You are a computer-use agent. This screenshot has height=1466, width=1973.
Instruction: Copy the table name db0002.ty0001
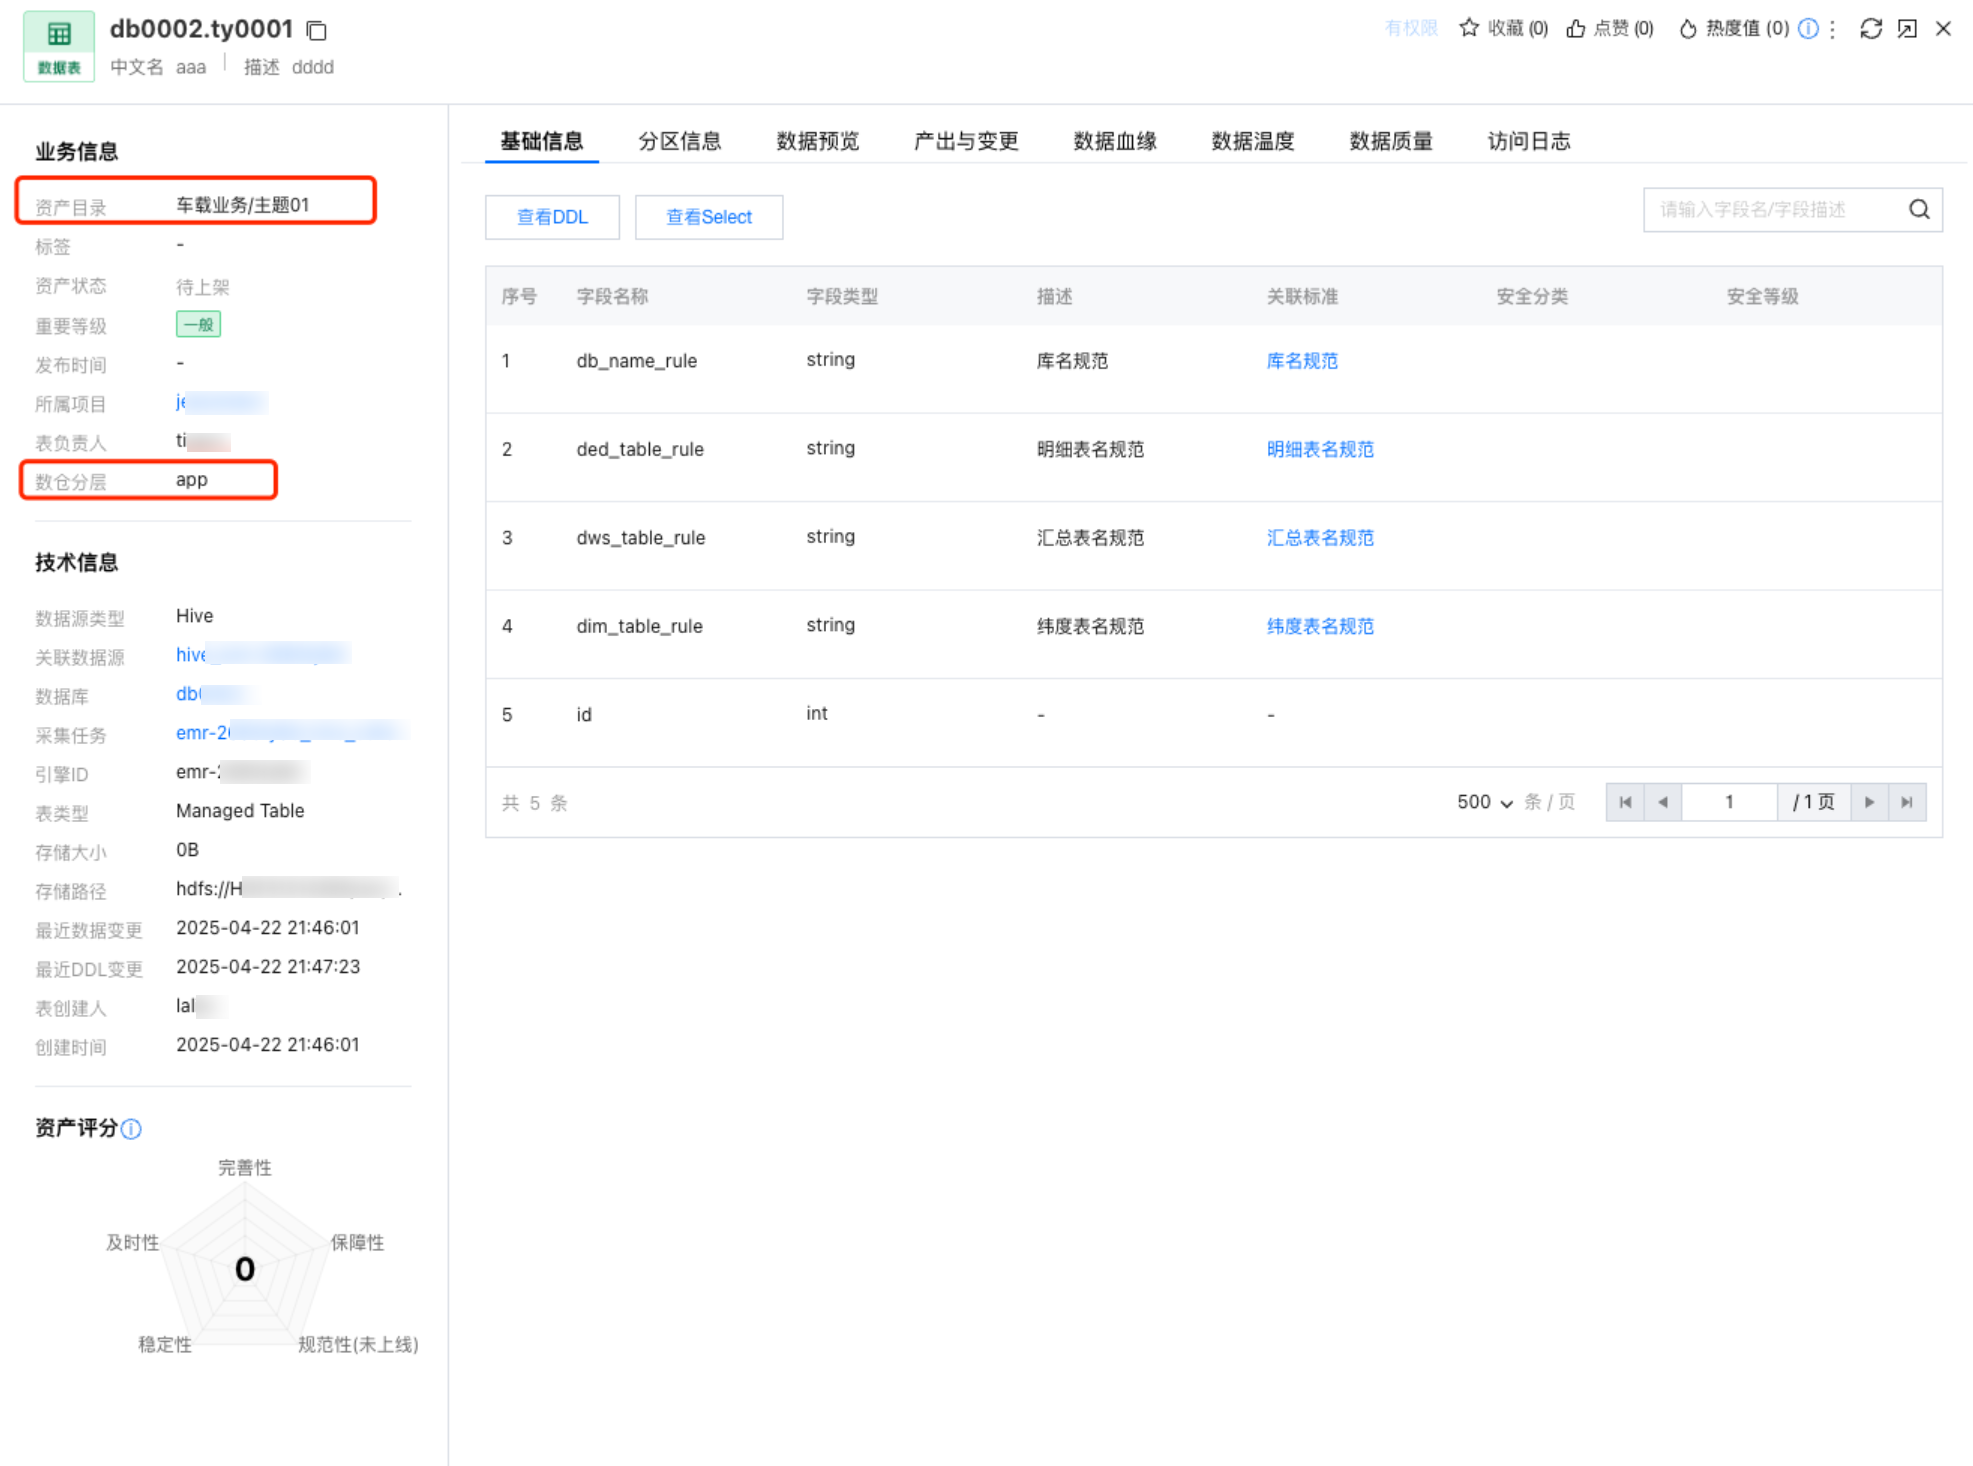tap(317, 31)
